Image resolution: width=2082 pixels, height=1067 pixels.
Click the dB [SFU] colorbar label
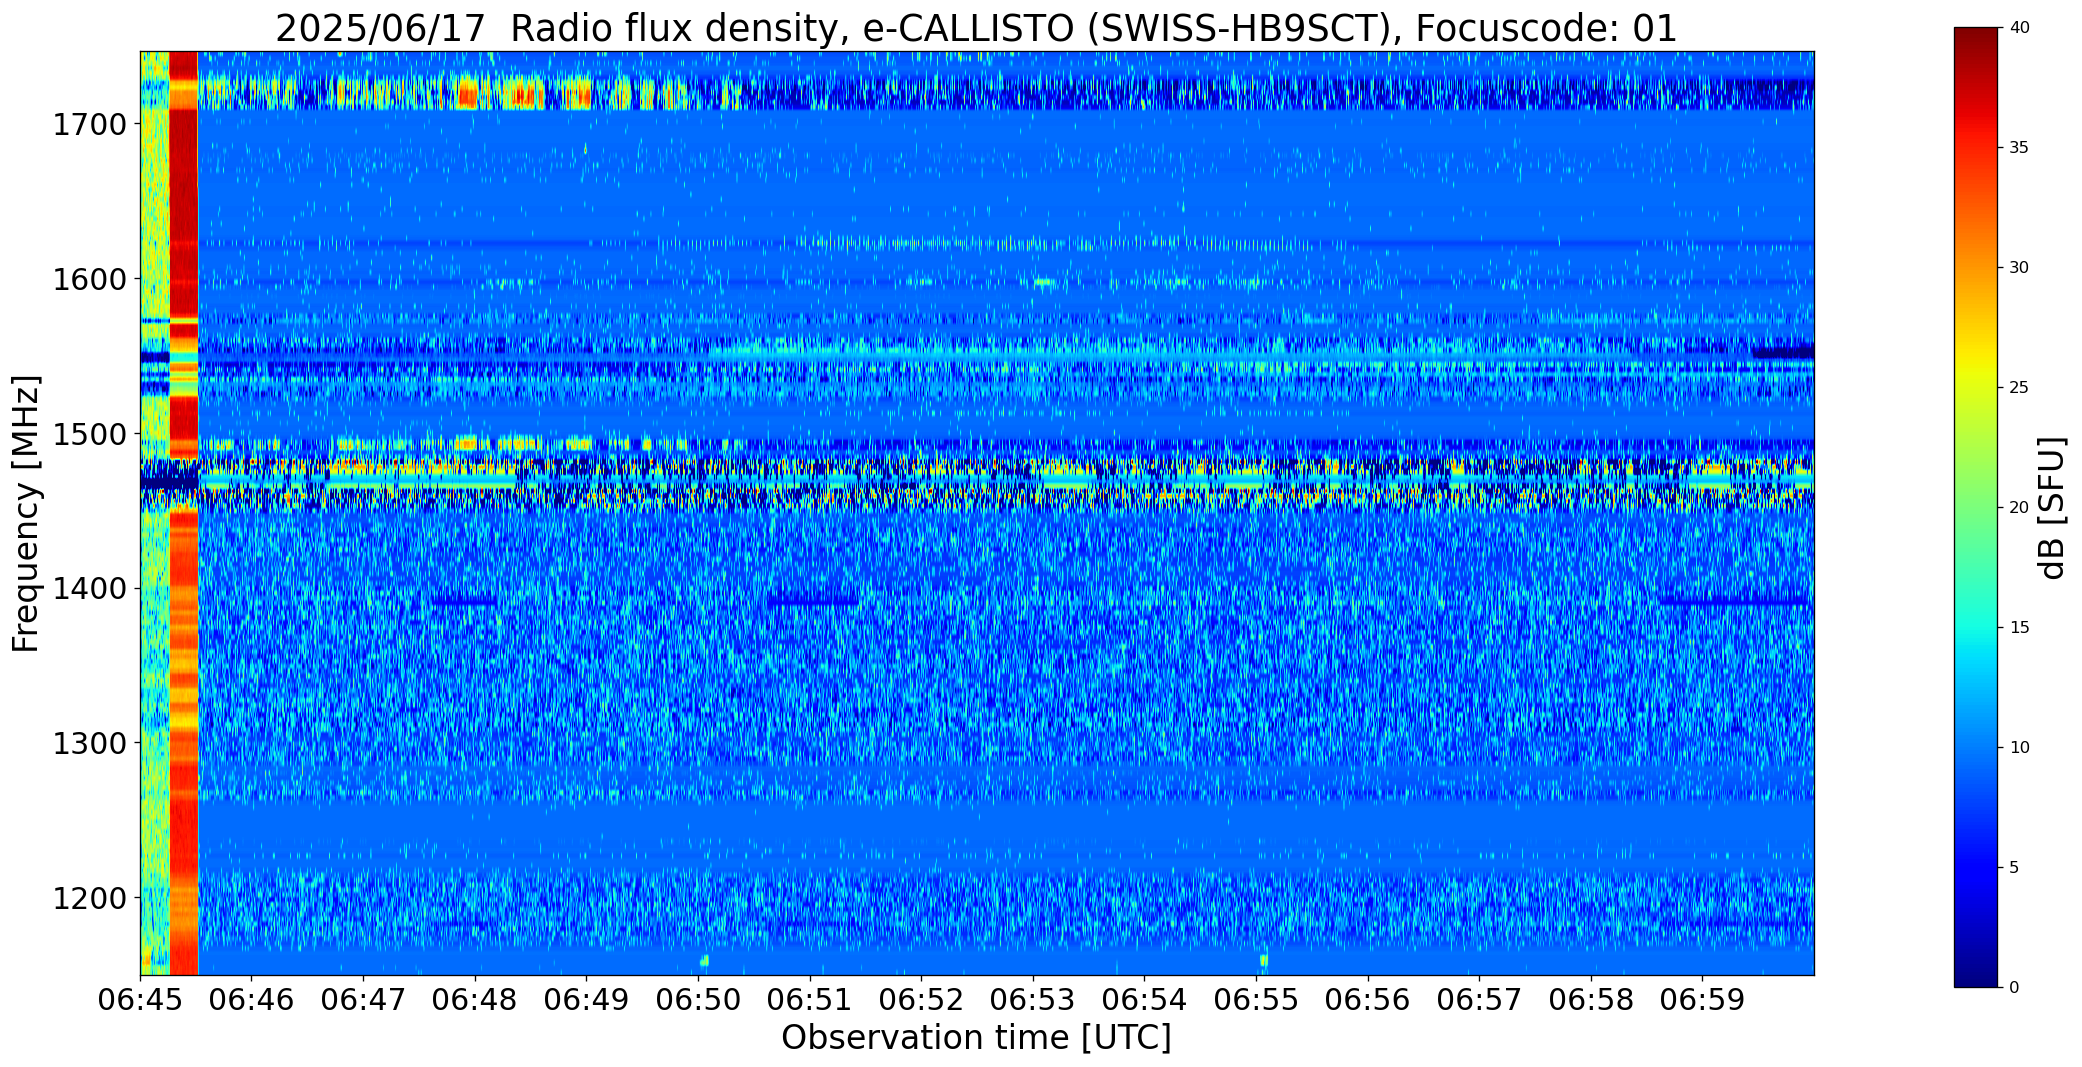pyautogui.click(x=2052, y=507)
